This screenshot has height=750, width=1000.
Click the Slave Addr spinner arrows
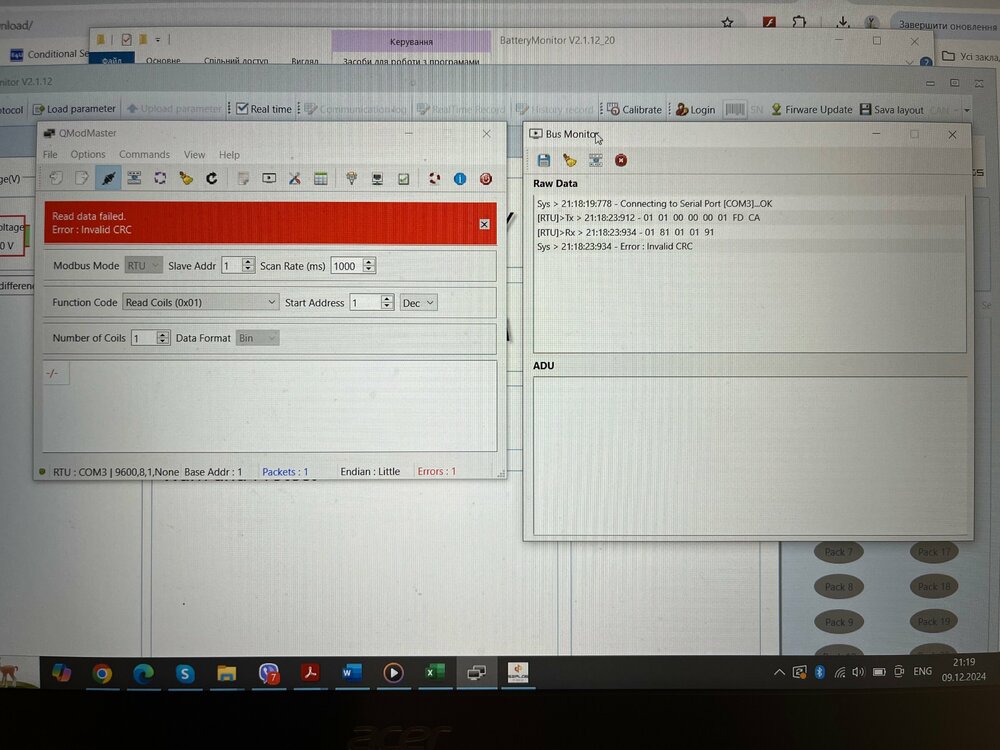[248, 265]
